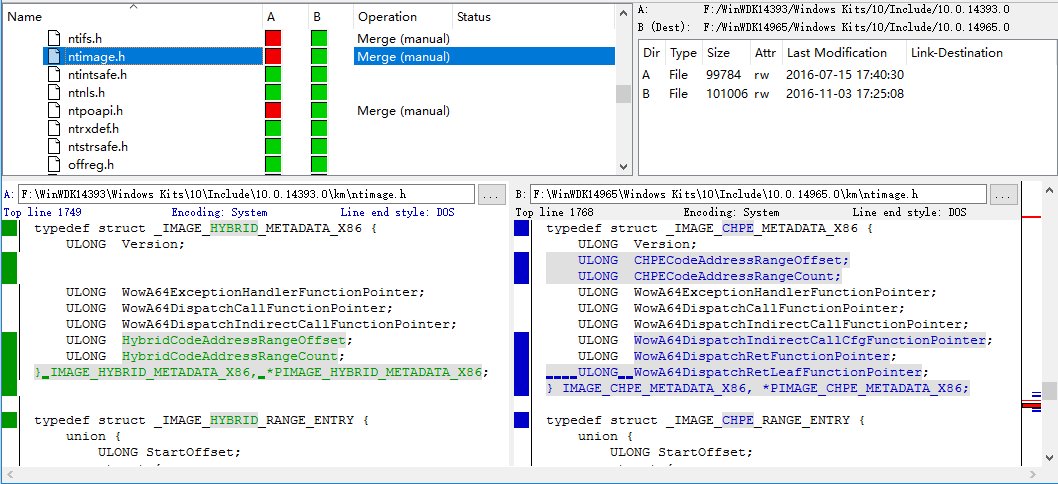The width and height of the screenshot is (1058, 484).
Task: Click red A status square for ntifs.h
Action: pyautogui.click(x=273, y=38)
